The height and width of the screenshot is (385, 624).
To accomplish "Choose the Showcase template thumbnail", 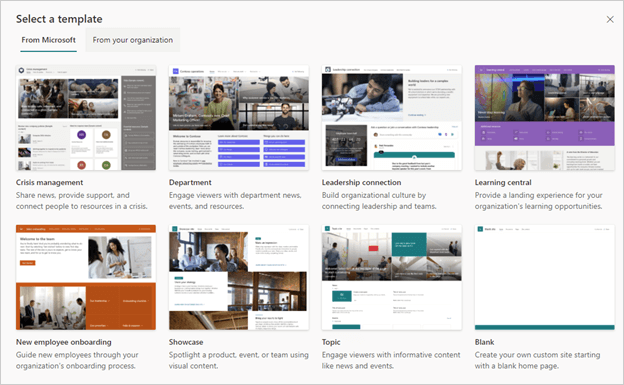I will tap(239, 277).
